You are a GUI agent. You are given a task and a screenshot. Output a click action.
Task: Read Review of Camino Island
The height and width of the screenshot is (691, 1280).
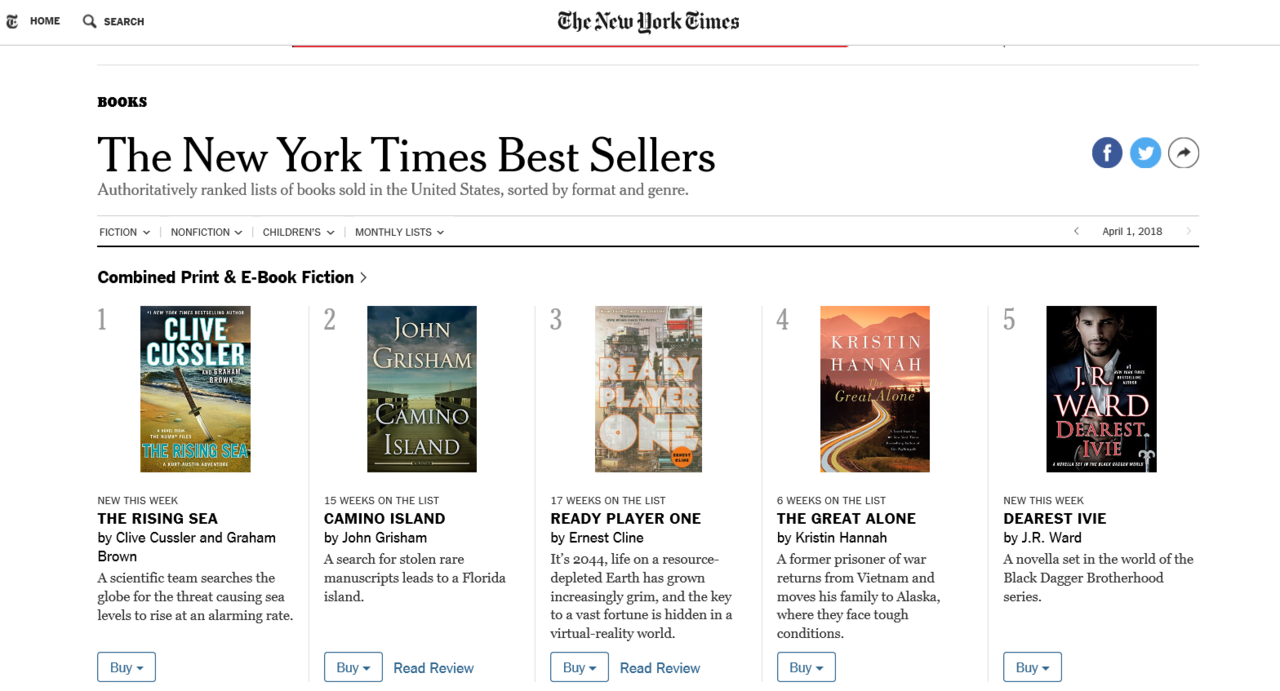(x=433, y=668)
